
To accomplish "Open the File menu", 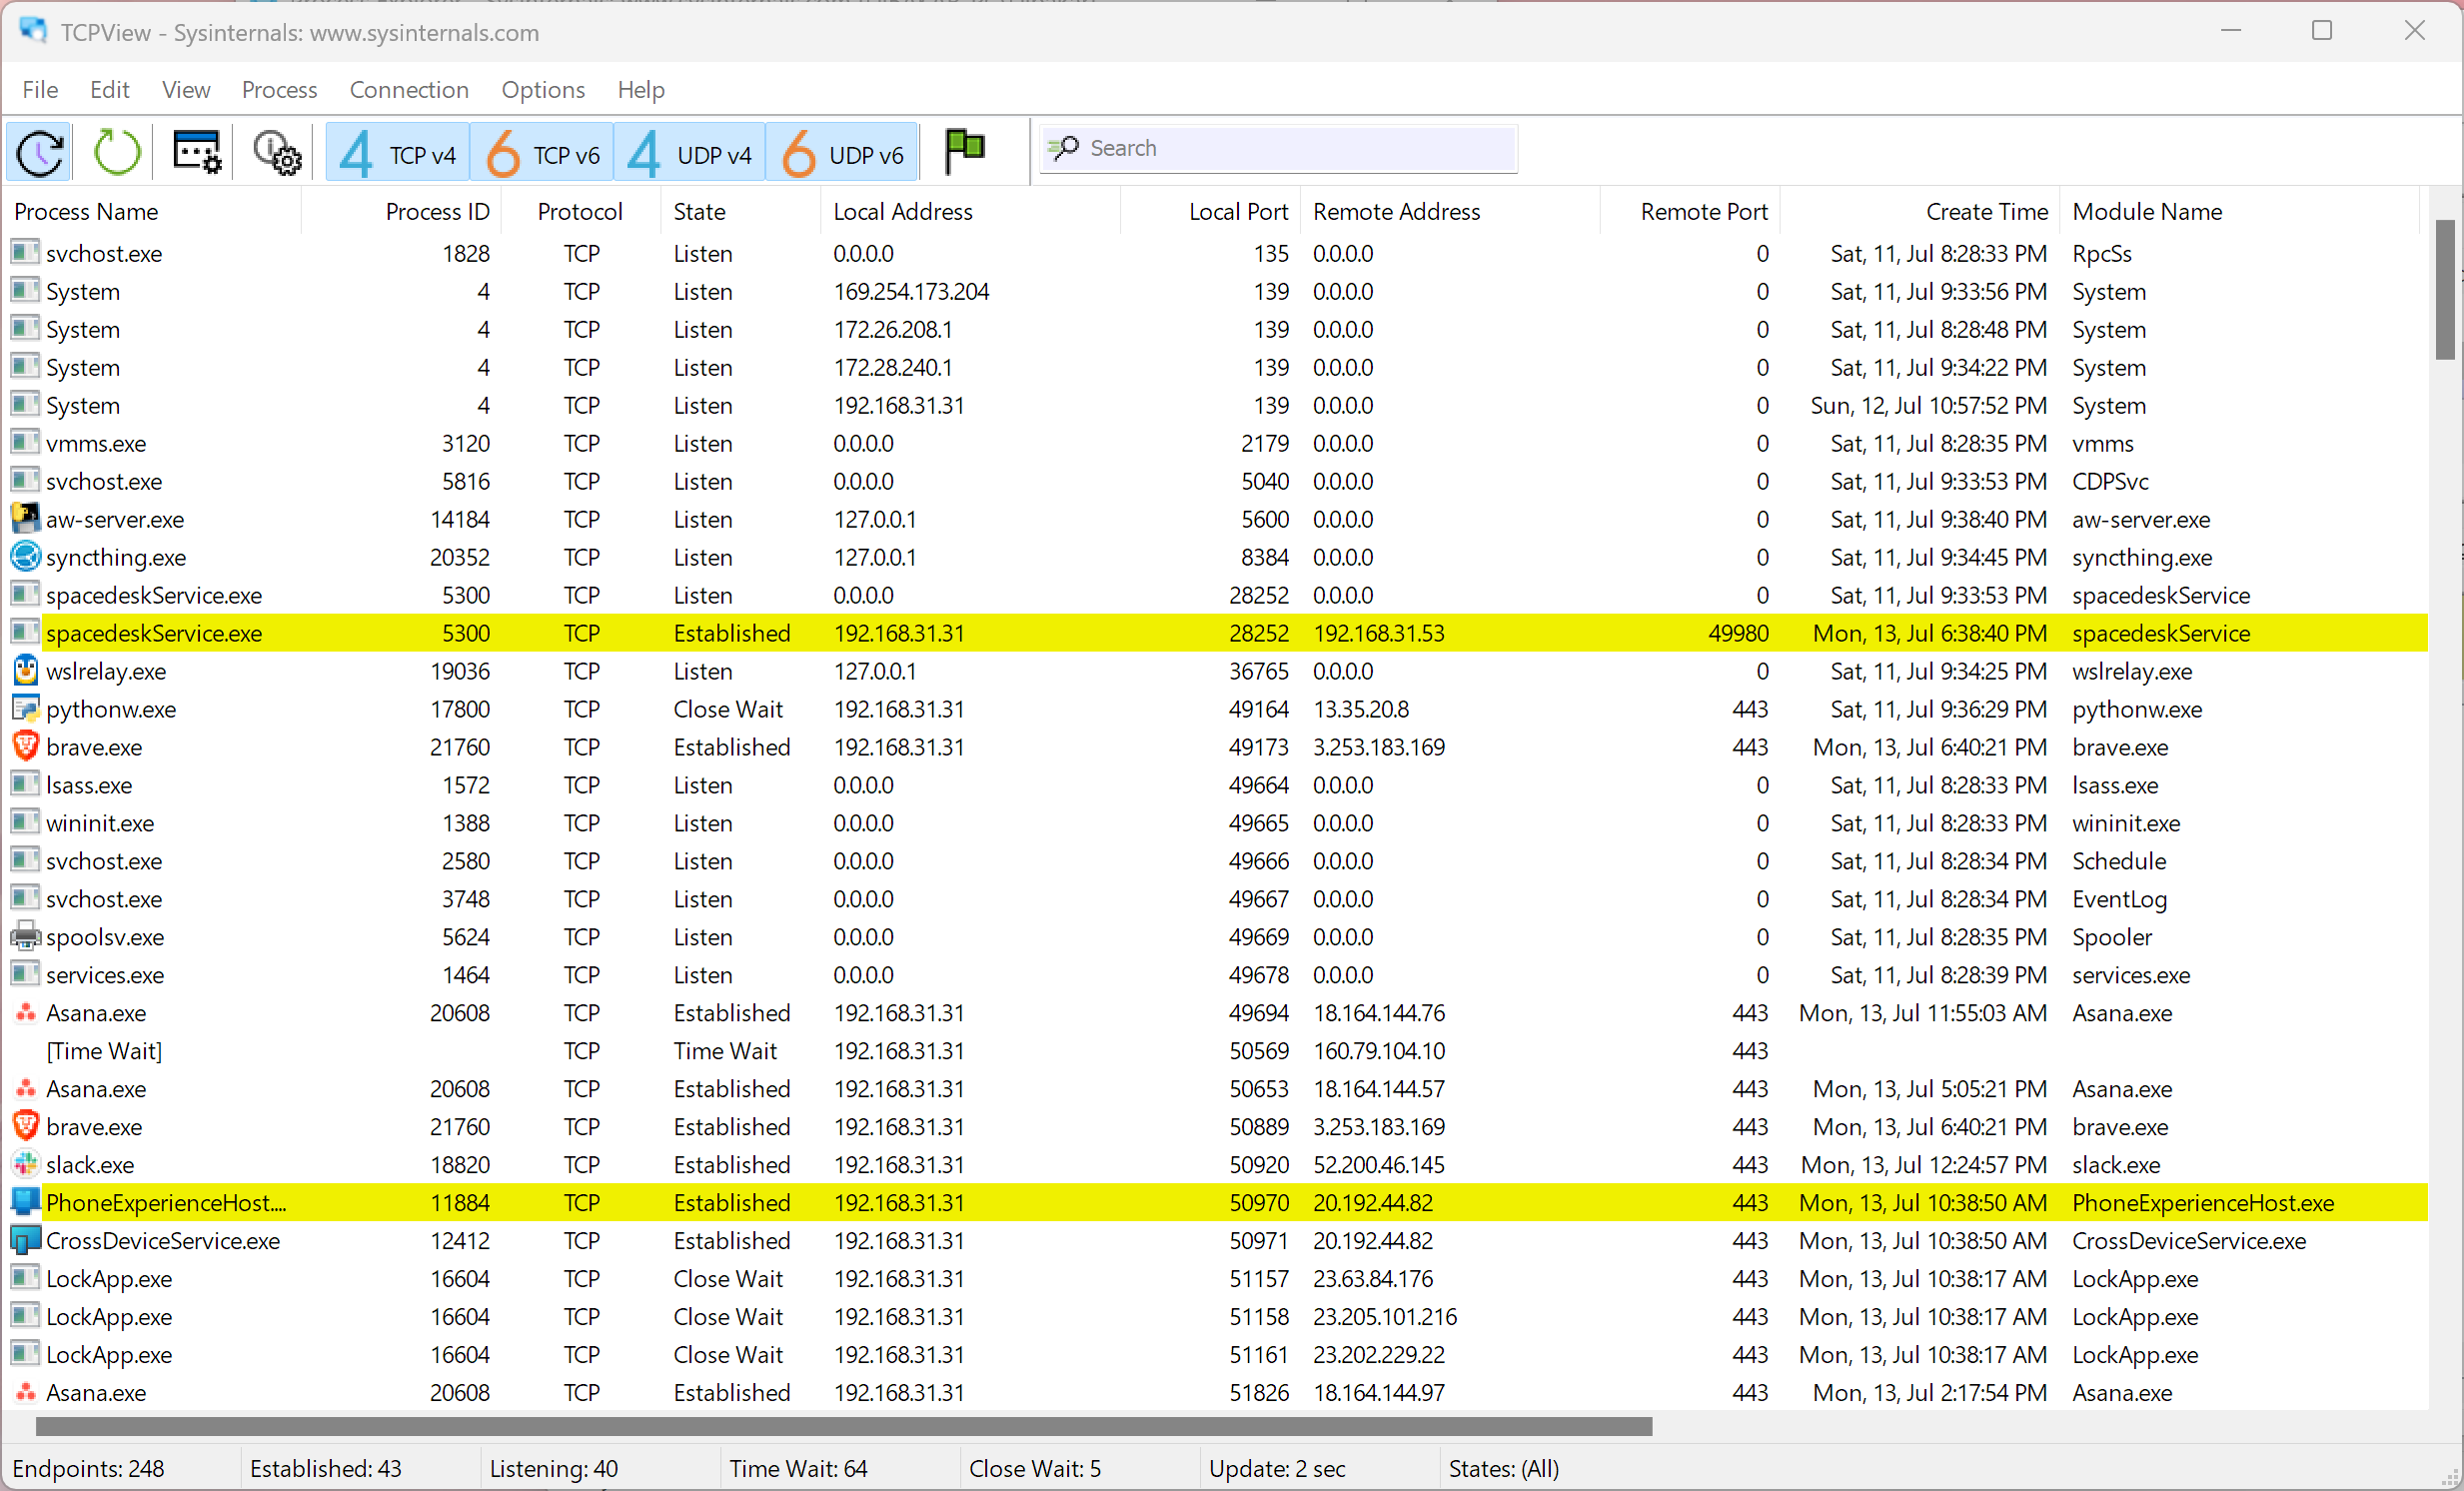I will (40, 89).
